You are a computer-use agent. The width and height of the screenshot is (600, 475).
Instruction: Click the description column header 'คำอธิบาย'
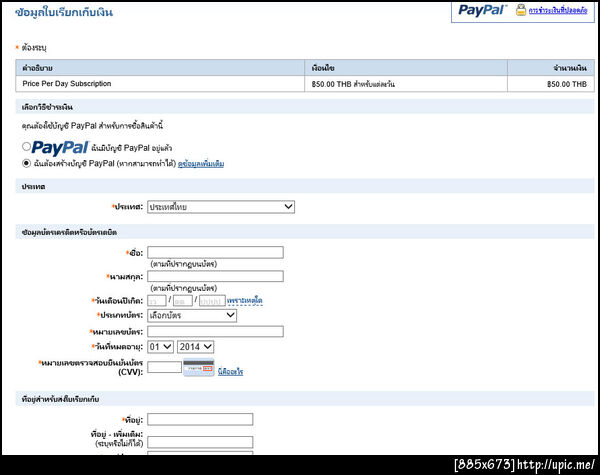pyautogui.click(x=160, y=68)
